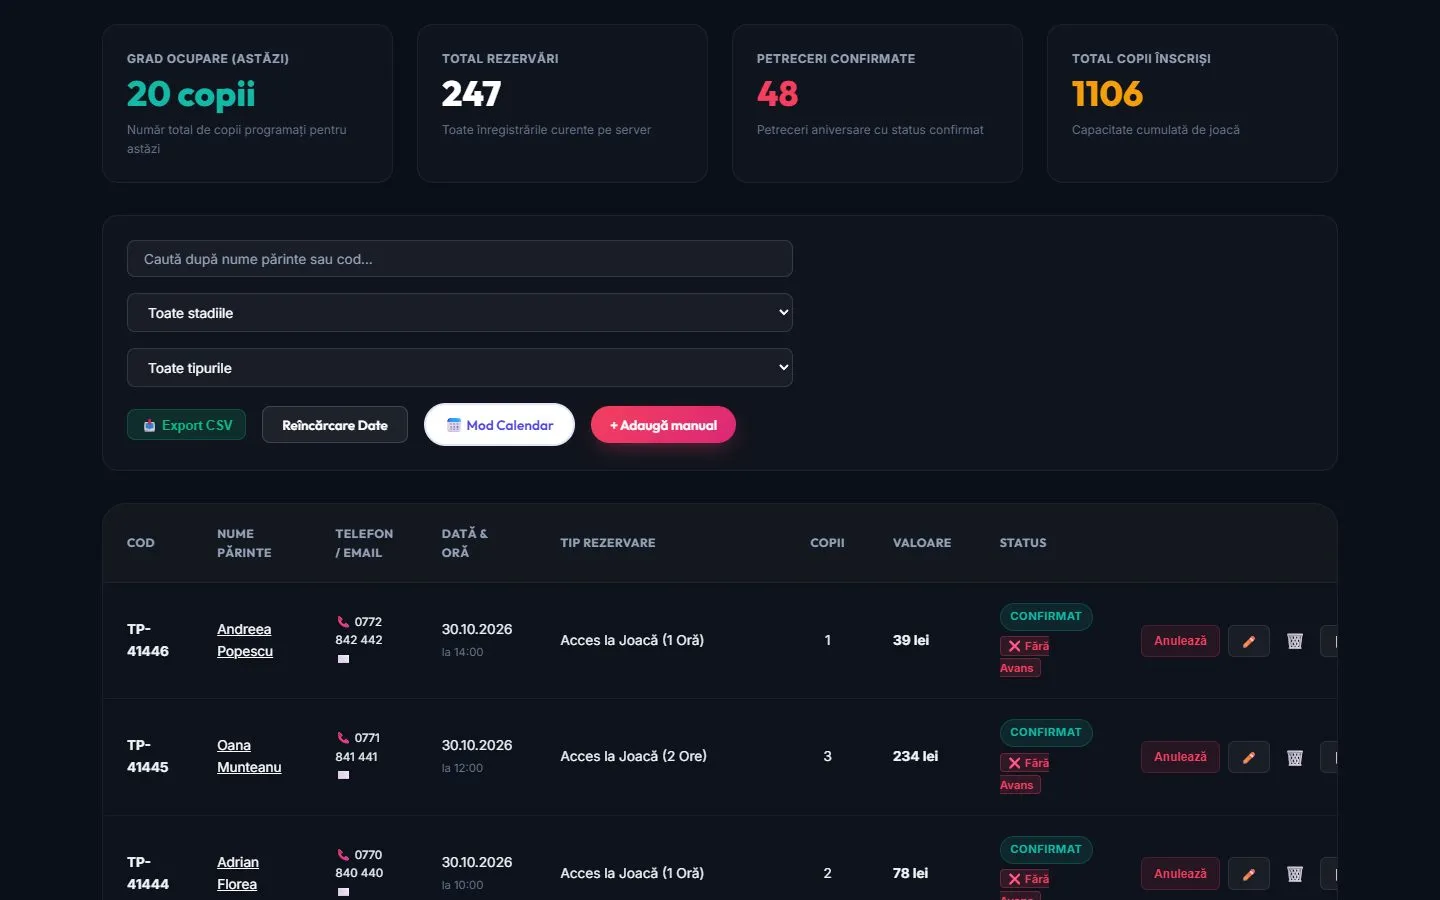
Task: Click phone icon beside 0772 842 442
Action: pos(343,622)
